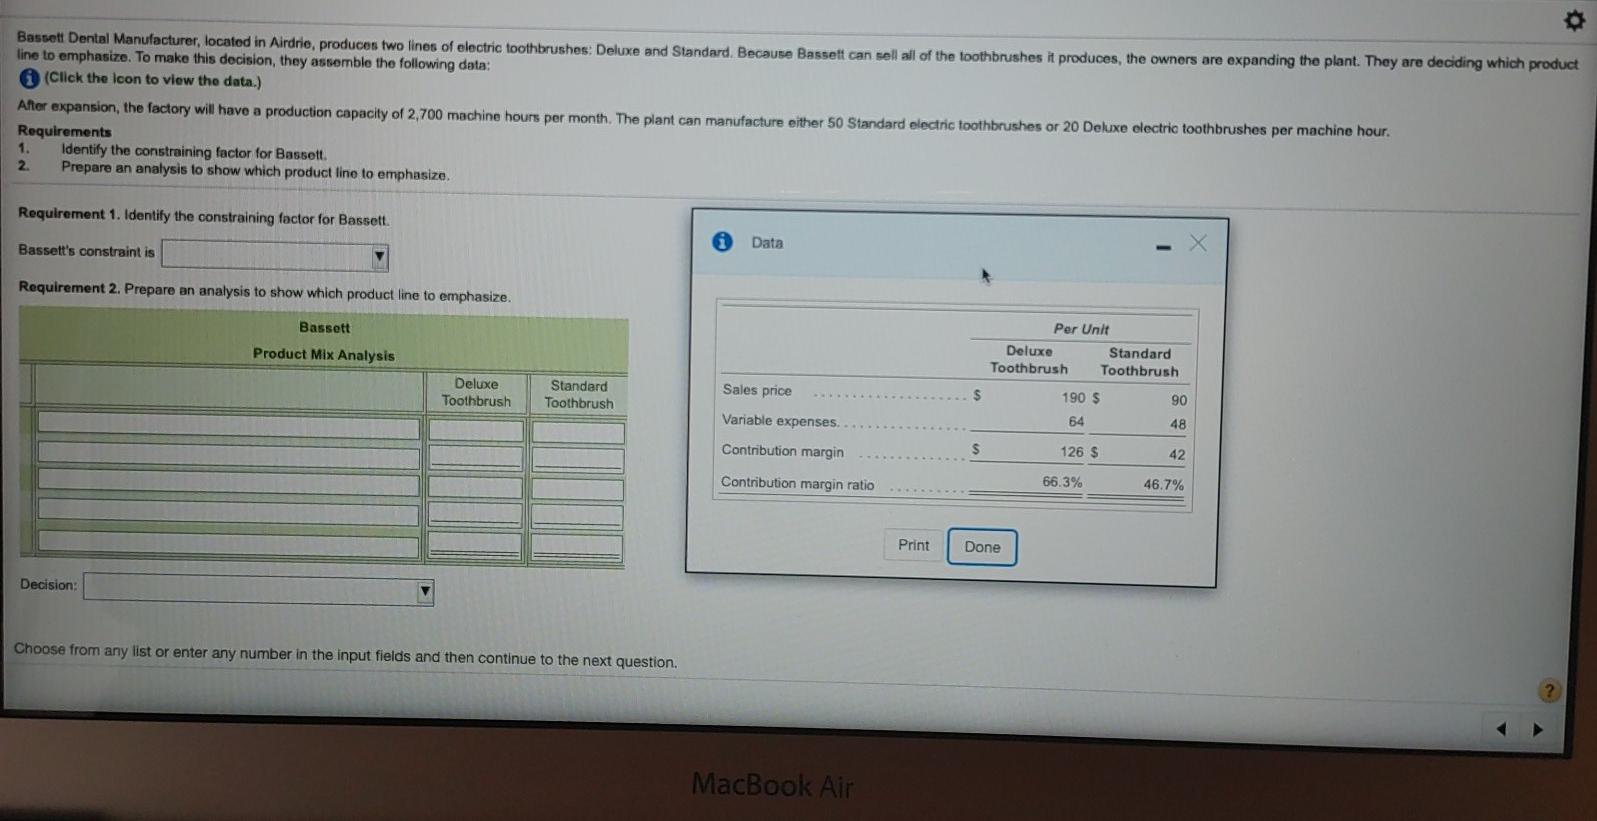This screenshot has width=1597, height=821.
Task: Minimize the Data dialog
Action: pos(1163,247)
